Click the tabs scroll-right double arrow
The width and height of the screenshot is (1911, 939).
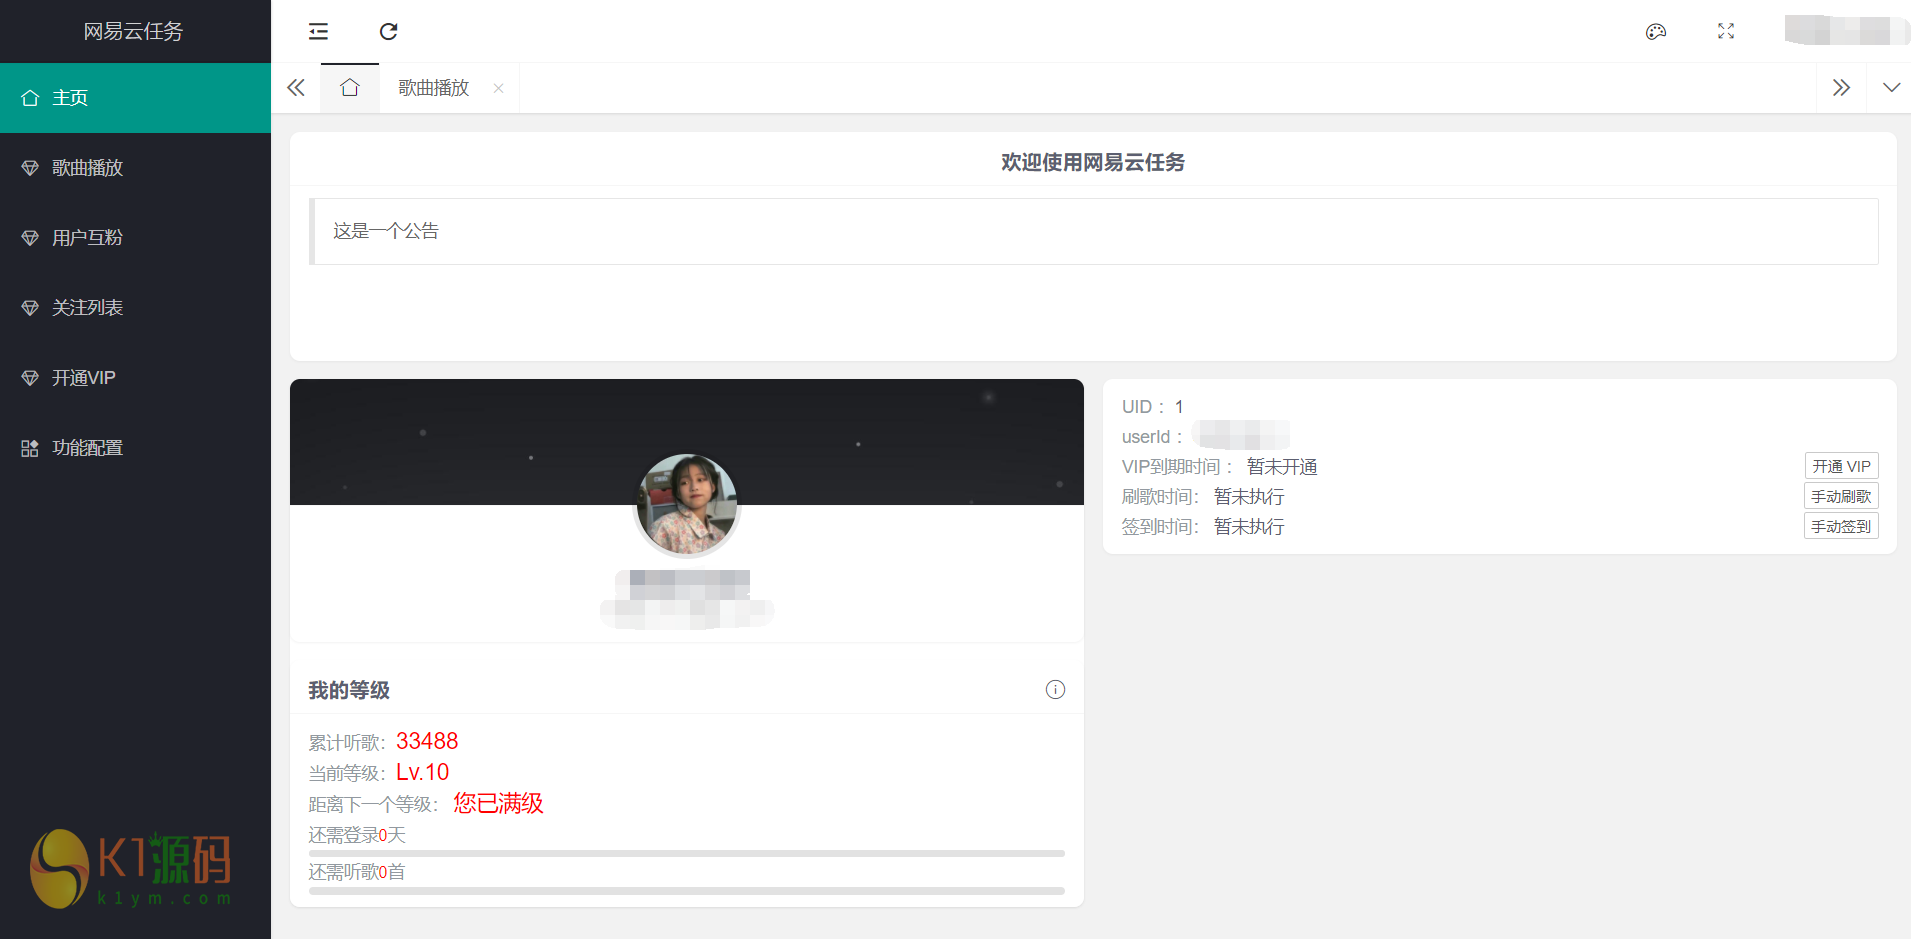tap(1841, 88)
